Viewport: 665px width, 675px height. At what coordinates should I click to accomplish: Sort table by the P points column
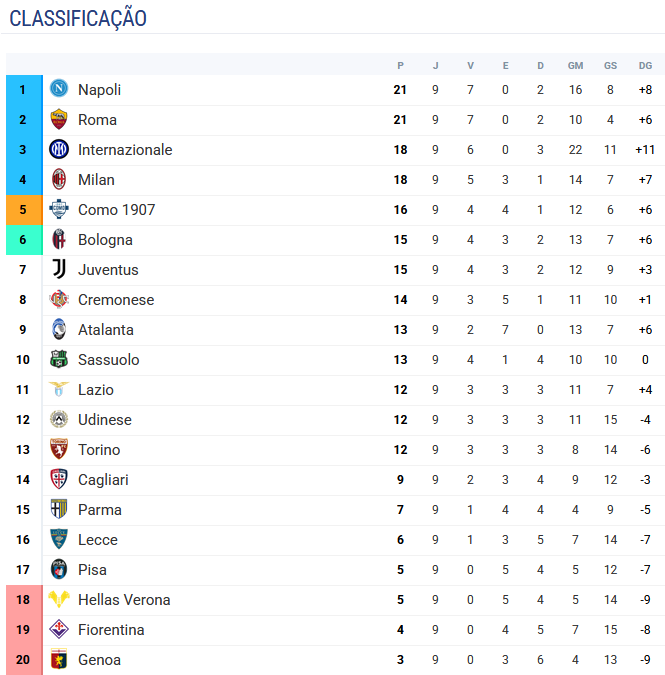pos(400,65)
